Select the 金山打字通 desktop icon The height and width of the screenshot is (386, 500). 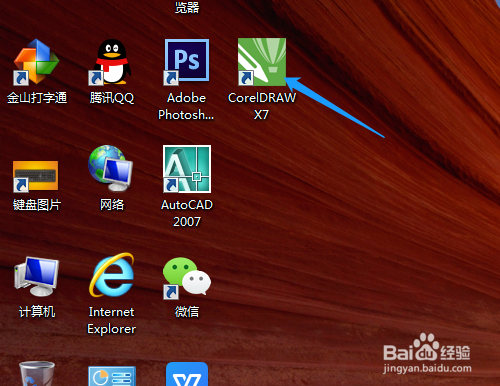(x=36, y=62)
